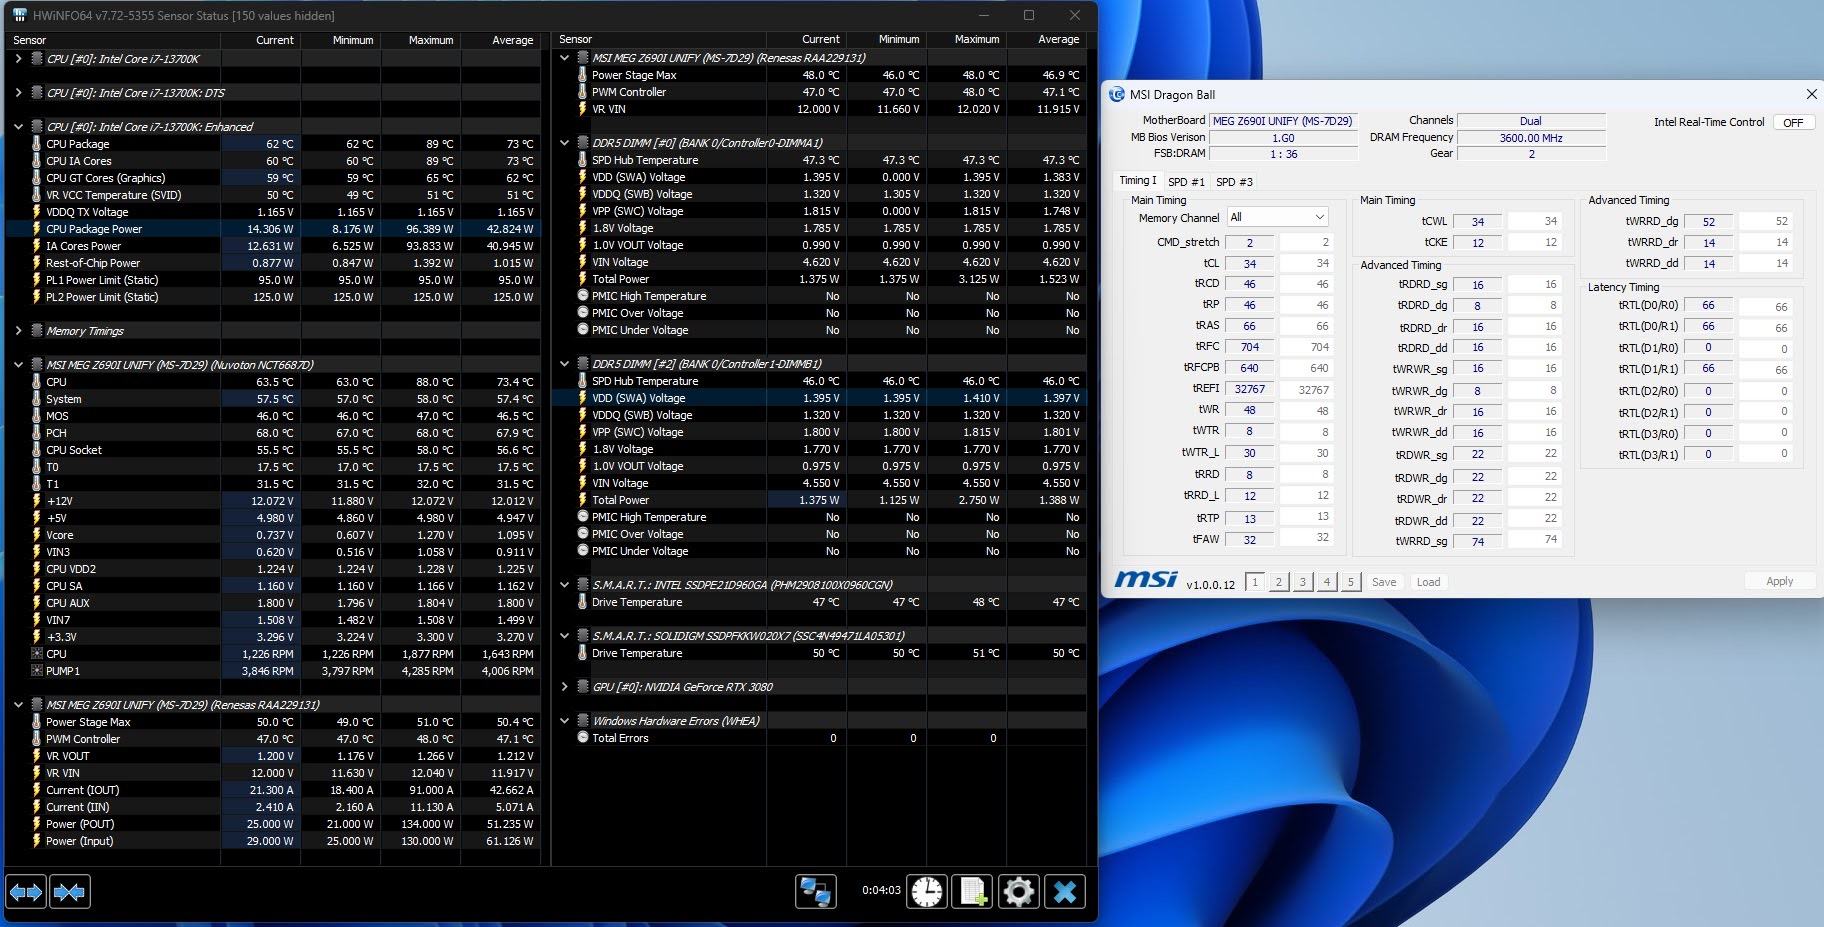This screenshot has width=1824, height=927.
Task: Expand the Intel Core i7-13700K: DTS node
Action: [18, 93]
